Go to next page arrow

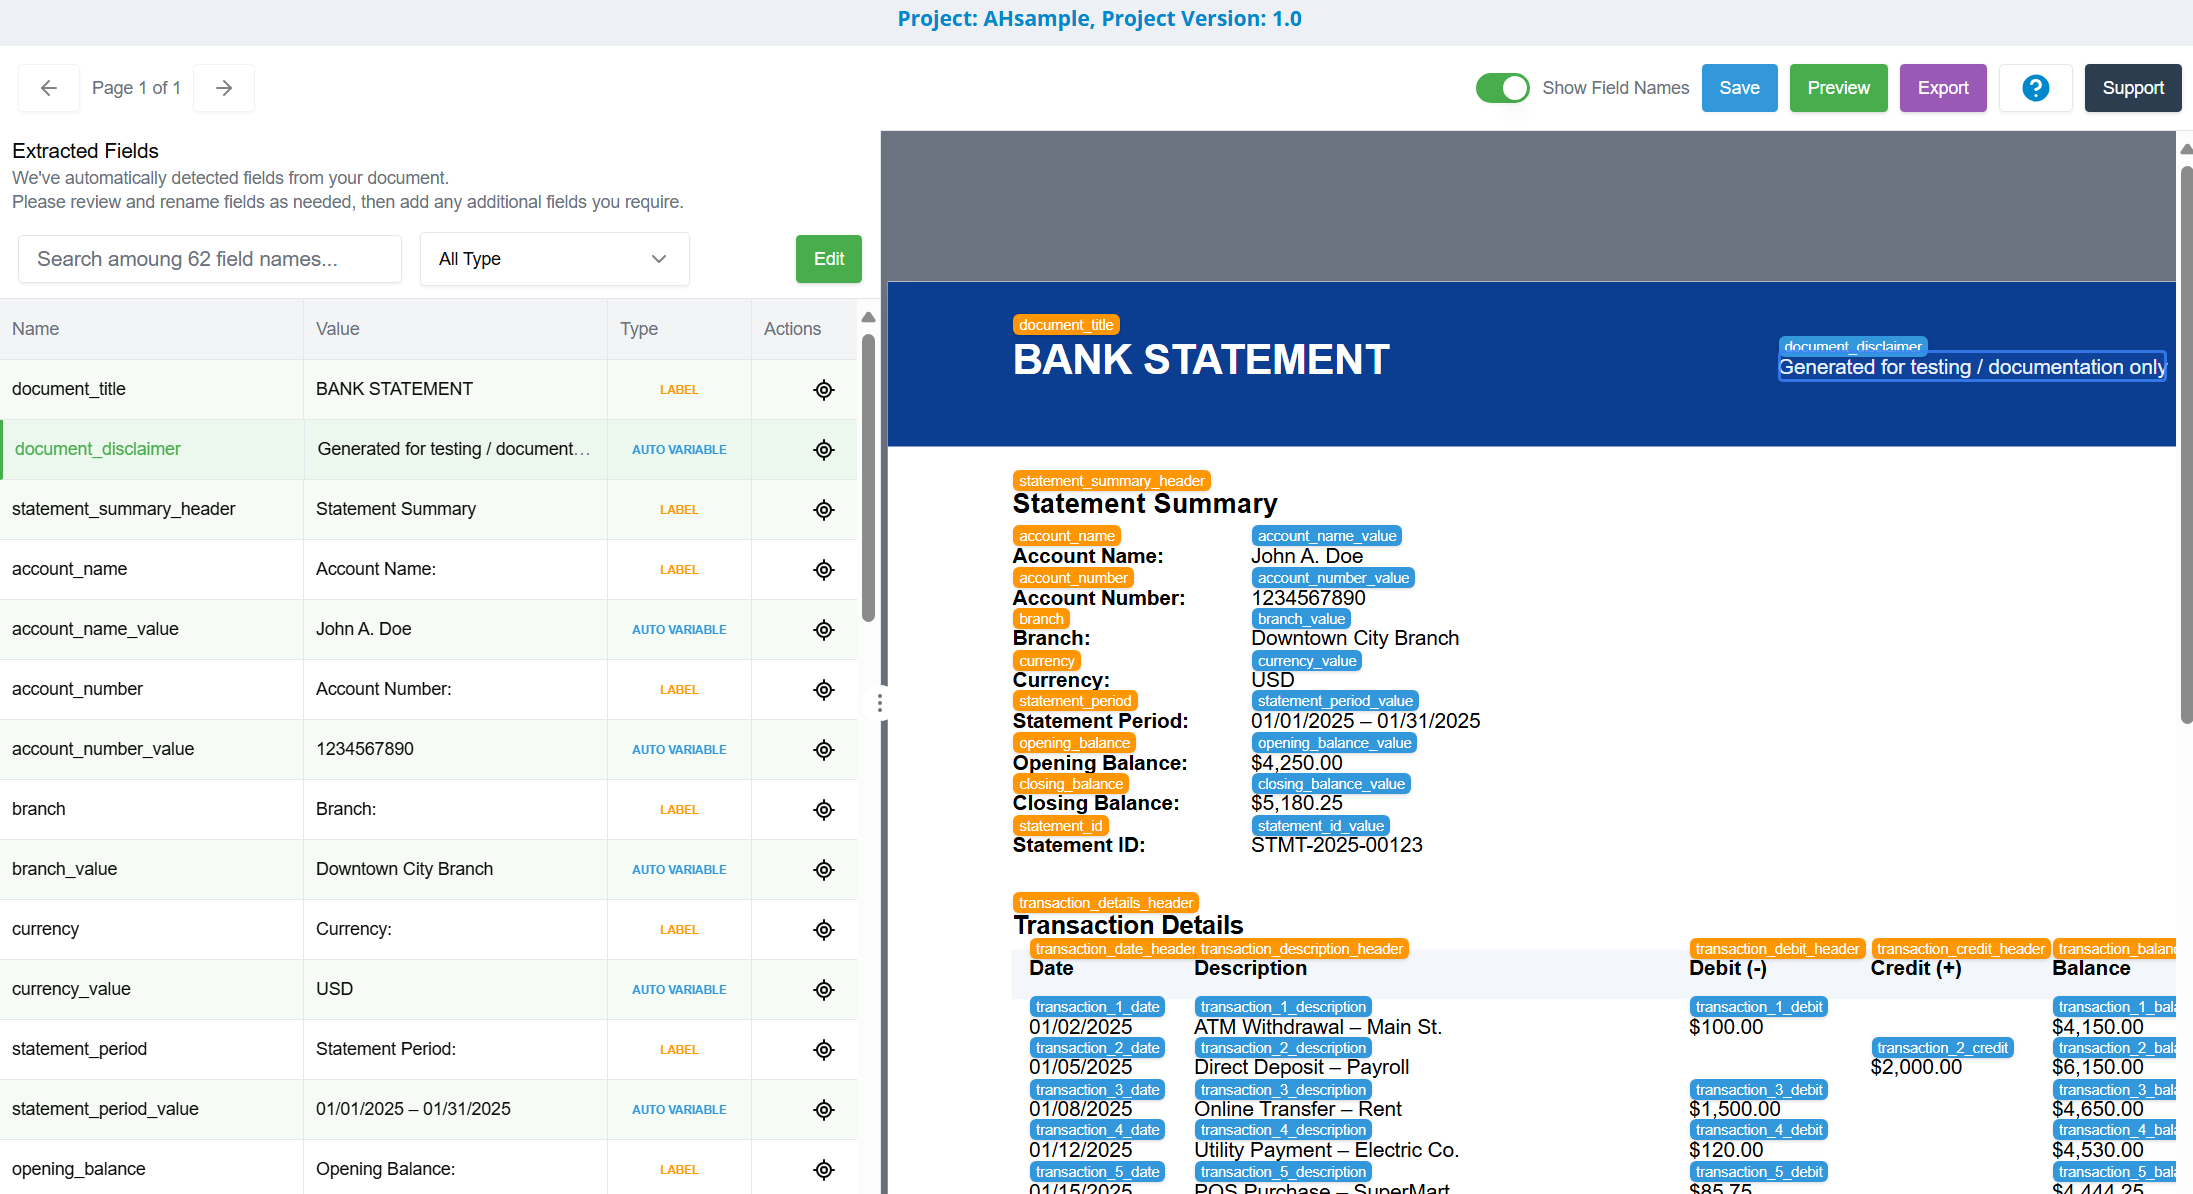coord(224,88)
